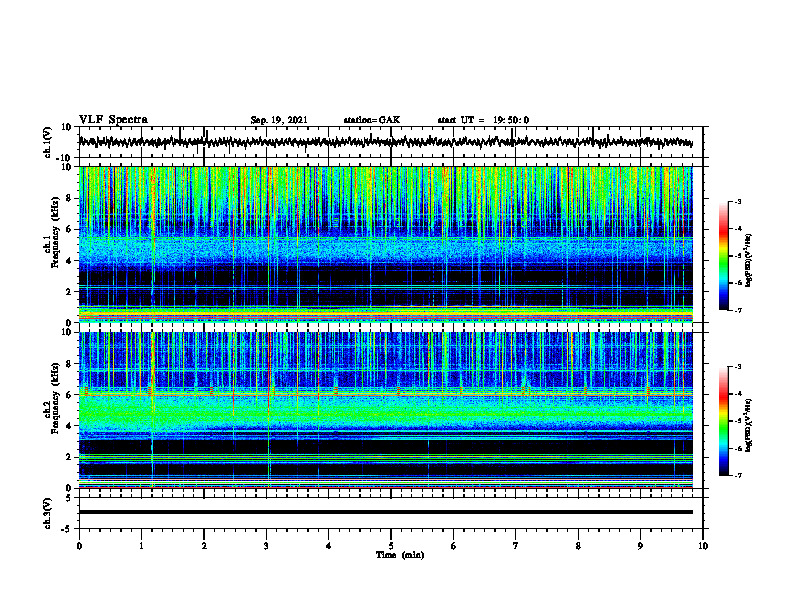
Task: Click the flat ch.3 voltage trace line
Action: pyautogui.click(x=385, y=512)
